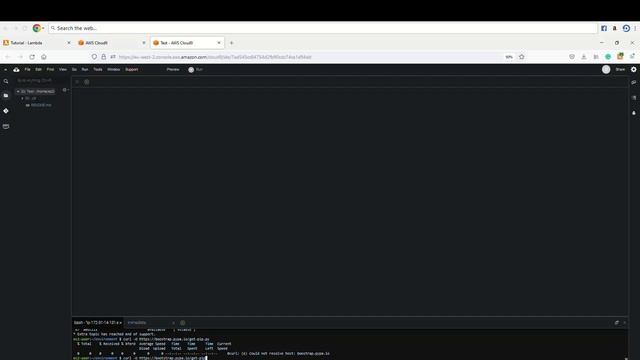
Task: Open Cloud9 preferences gear icon
Action: click(633, 69)
